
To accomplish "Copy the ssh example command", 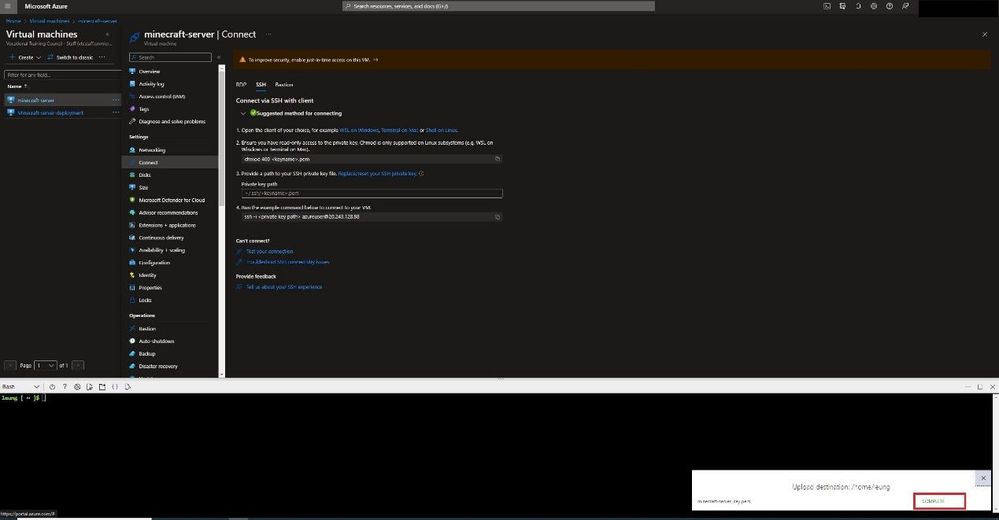I will (498, 217).
